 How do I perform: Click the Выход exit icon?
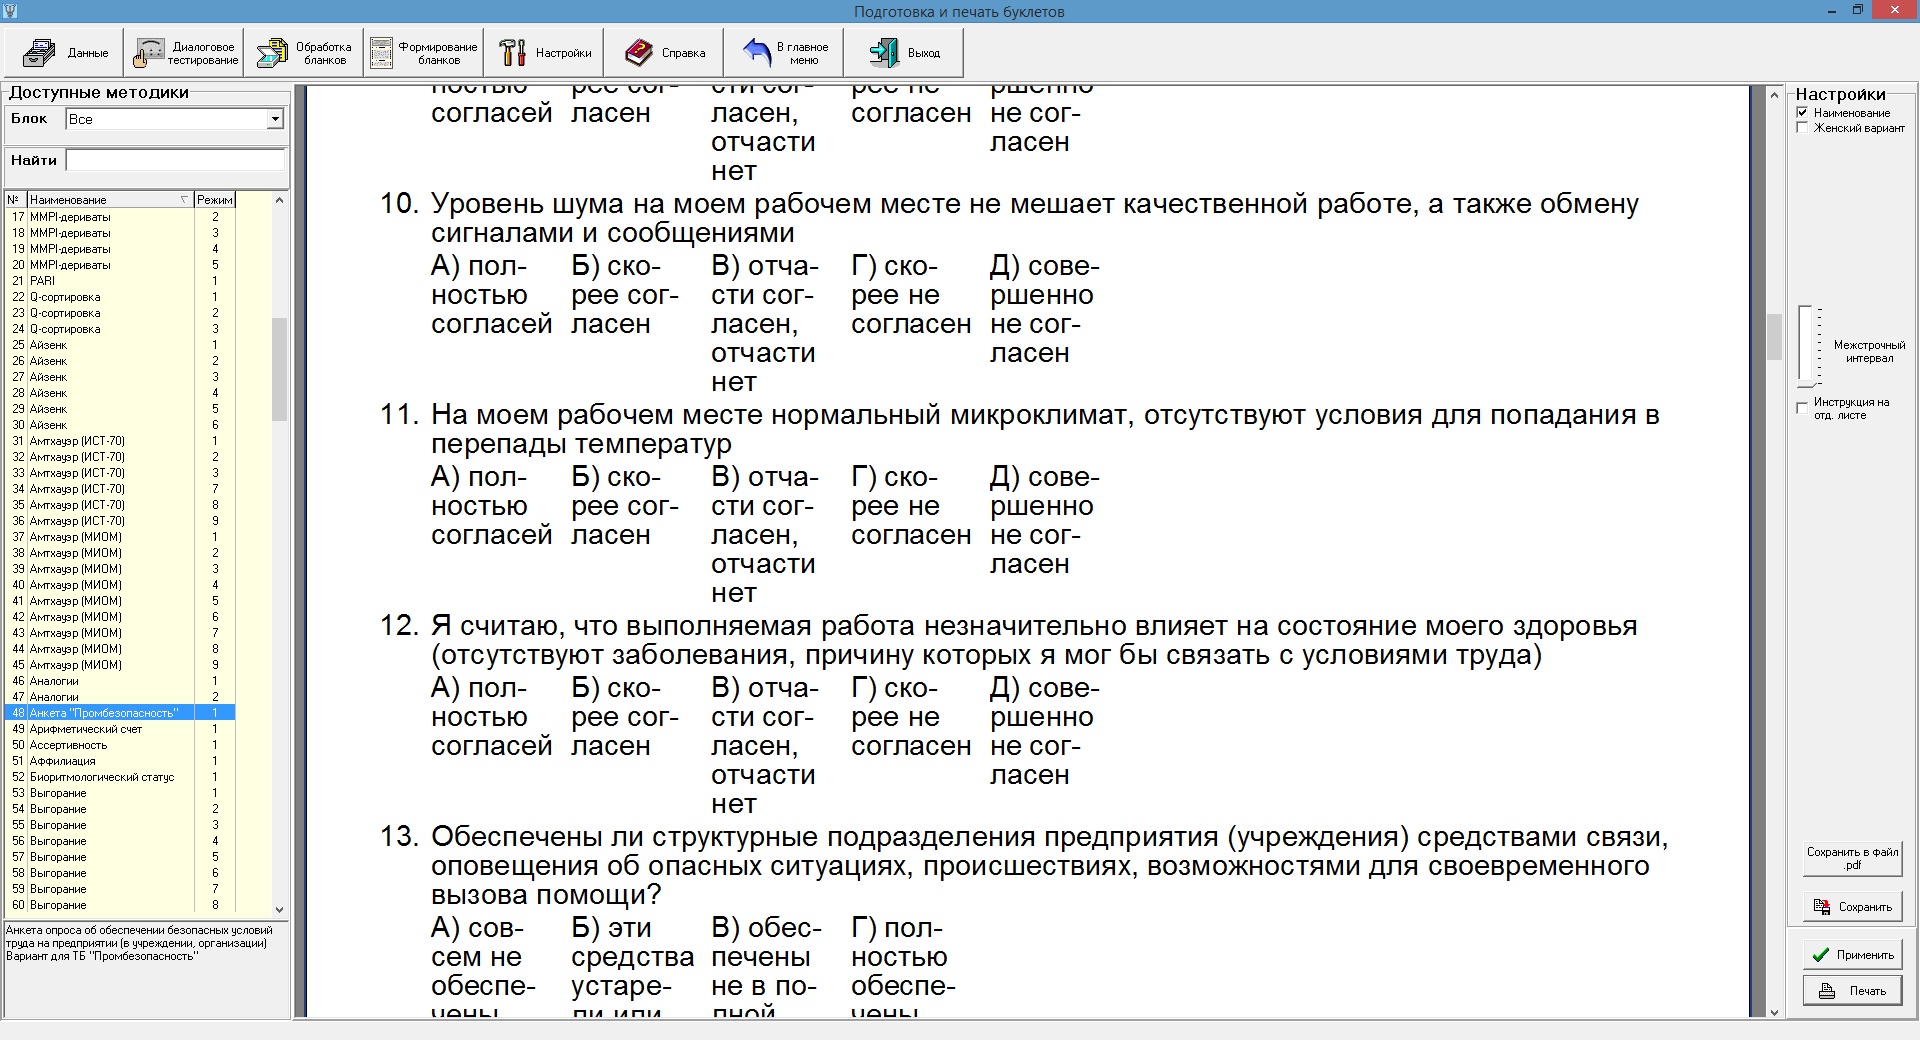pyautogui.click(x=883, y=53)
